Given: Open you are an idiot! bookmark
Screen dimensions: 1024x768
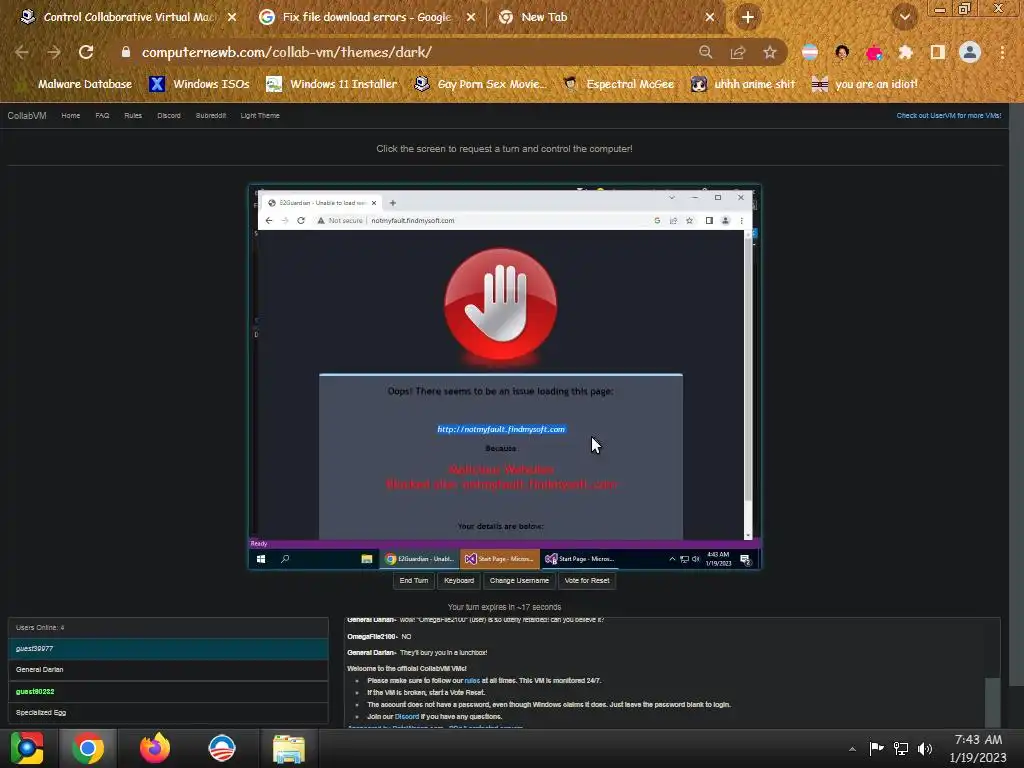Looking at the screenshot, I should [x=865, y=84].
